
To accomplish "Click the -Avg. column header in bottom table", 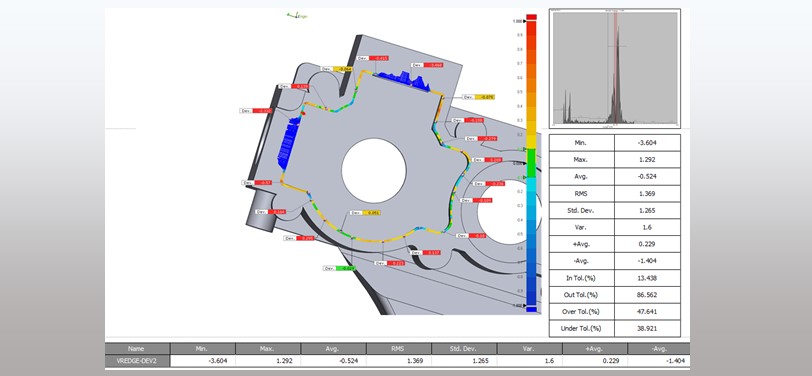I will (659, 349).
